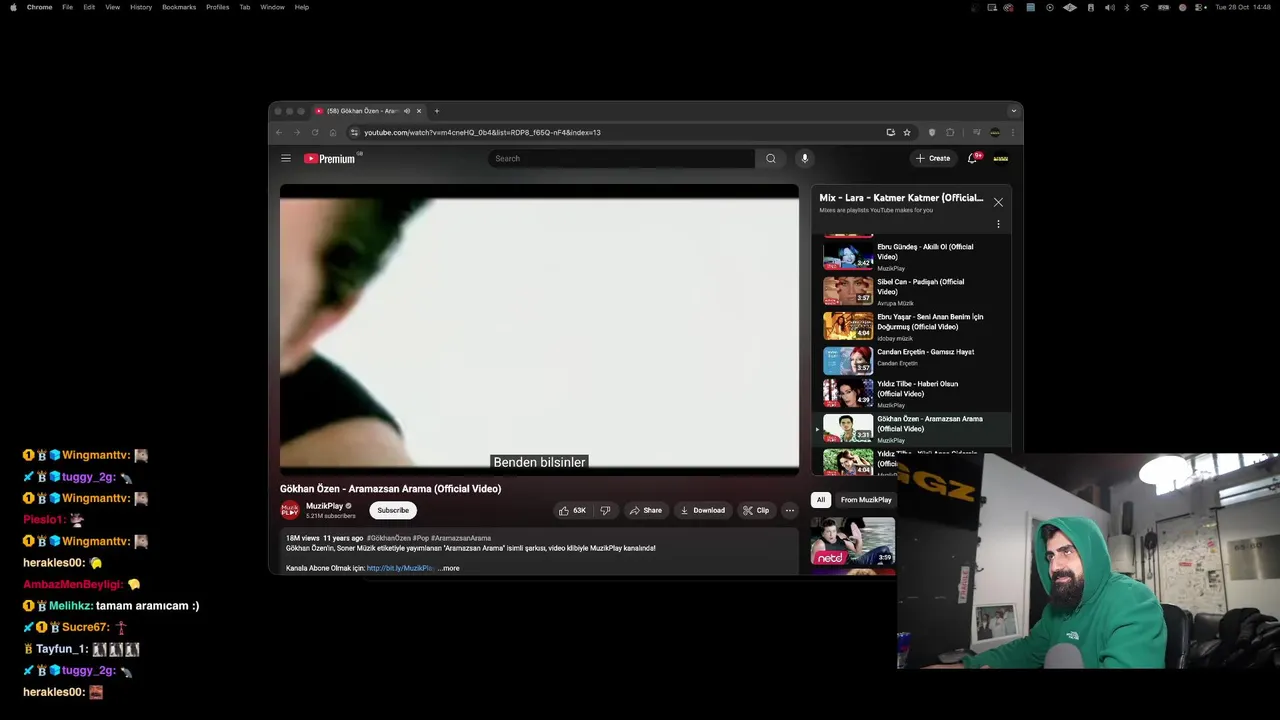The width and height of the screenshot is (1280, 720).
Task: Open the File menu
Action: pos(67,7)
